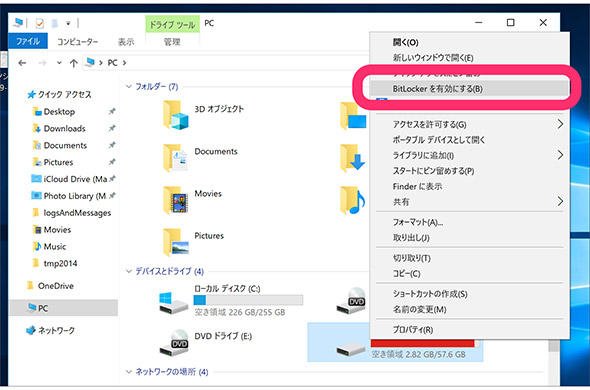Click the new folder icon in the quick access toolbar
590x390 pixels.
pyautogui.click(x=55, y=23)
